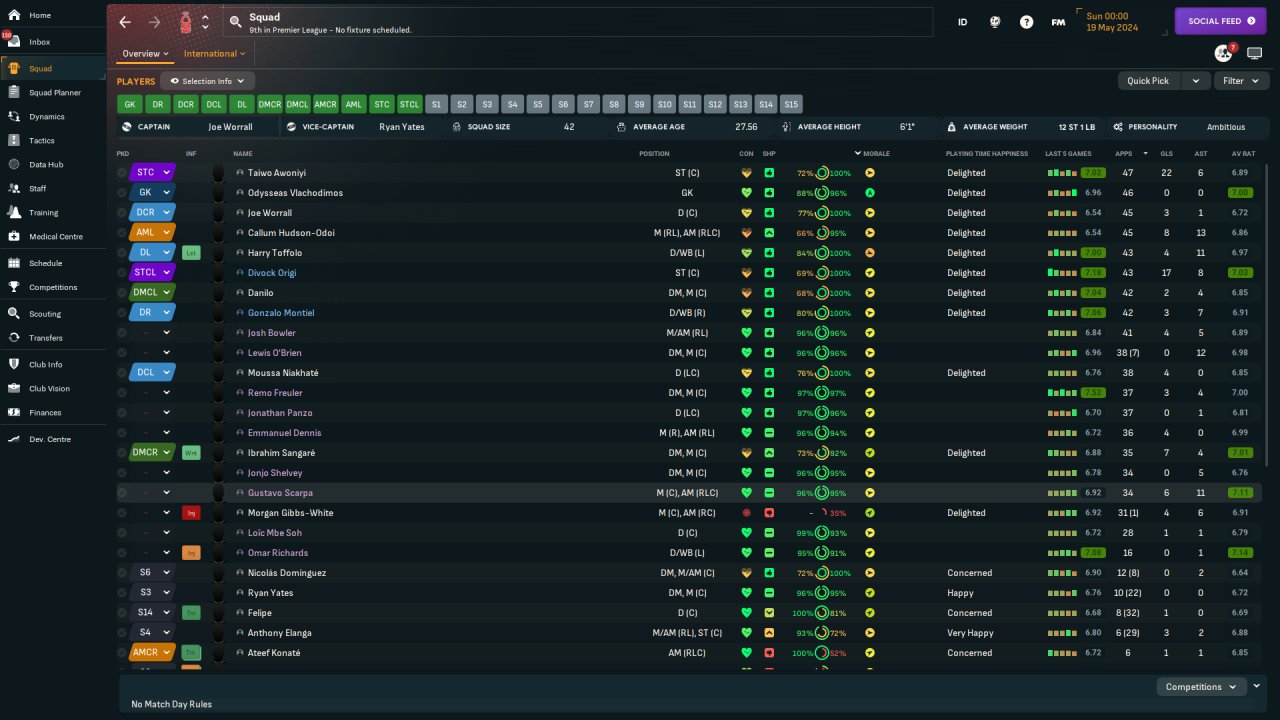Go to Medical Centre in sidebar
The image size is (1280, 720).
55,237
